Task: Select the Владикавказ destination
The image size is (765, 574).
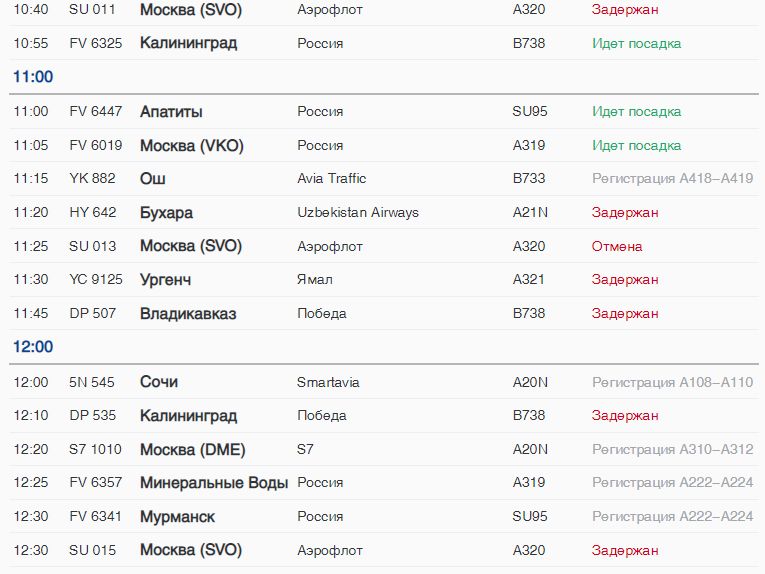Action: pyautogui.click(x=188, y=314)
